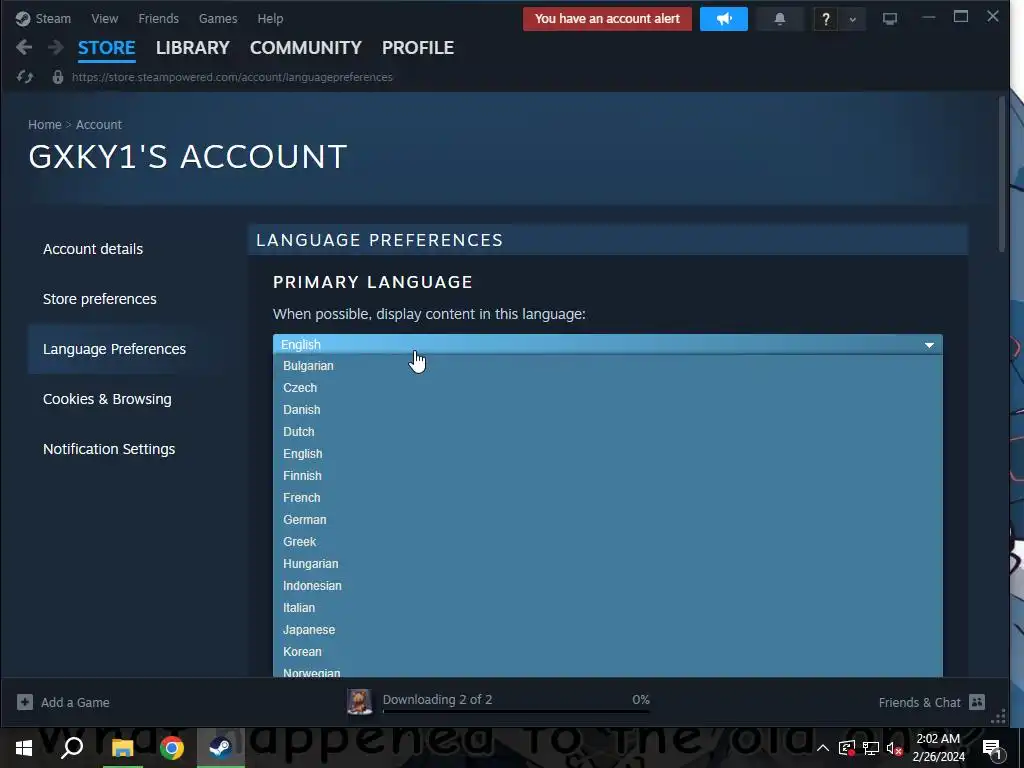
Task: Switch to the PROFILE tab
Action: pyautogui.click(x=418, y=48)
